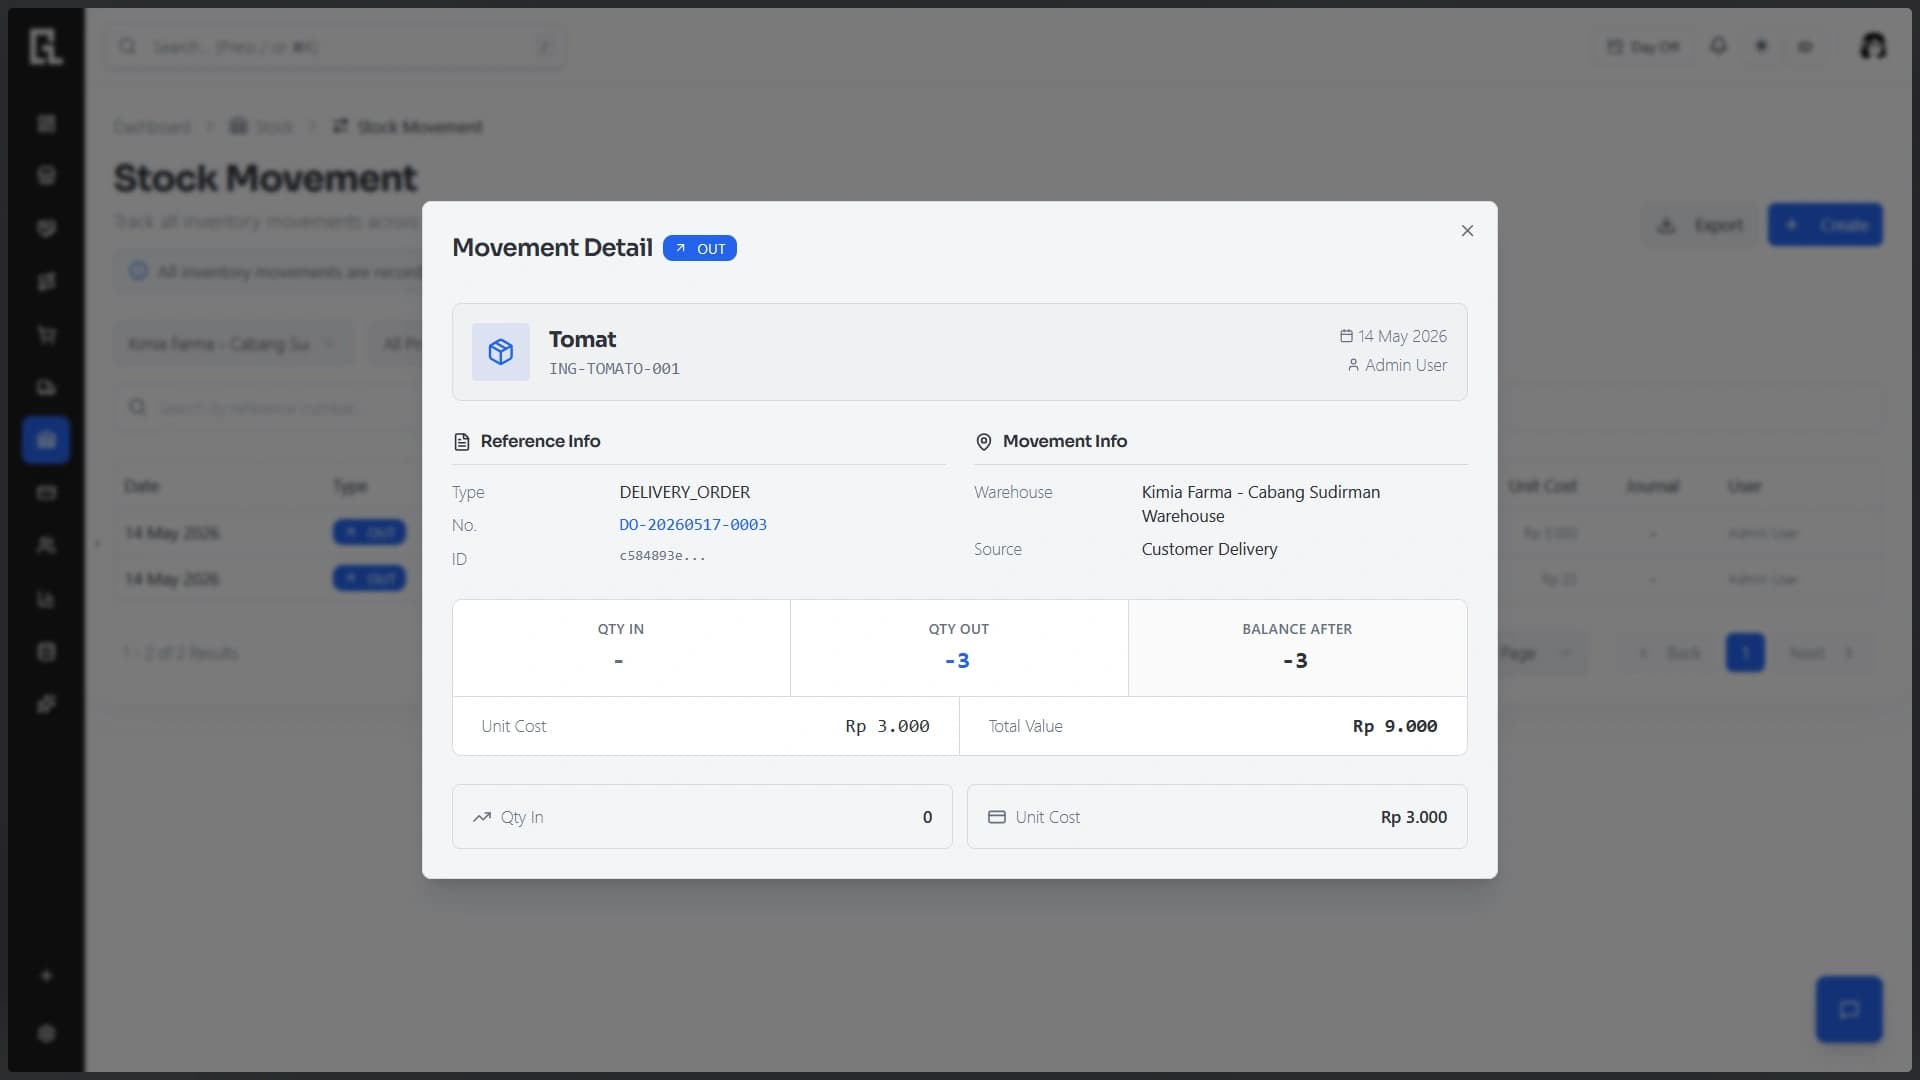Viewport: 1920px width, 1080px height.
Task: Click the Export button
Action: point(1700,225)
